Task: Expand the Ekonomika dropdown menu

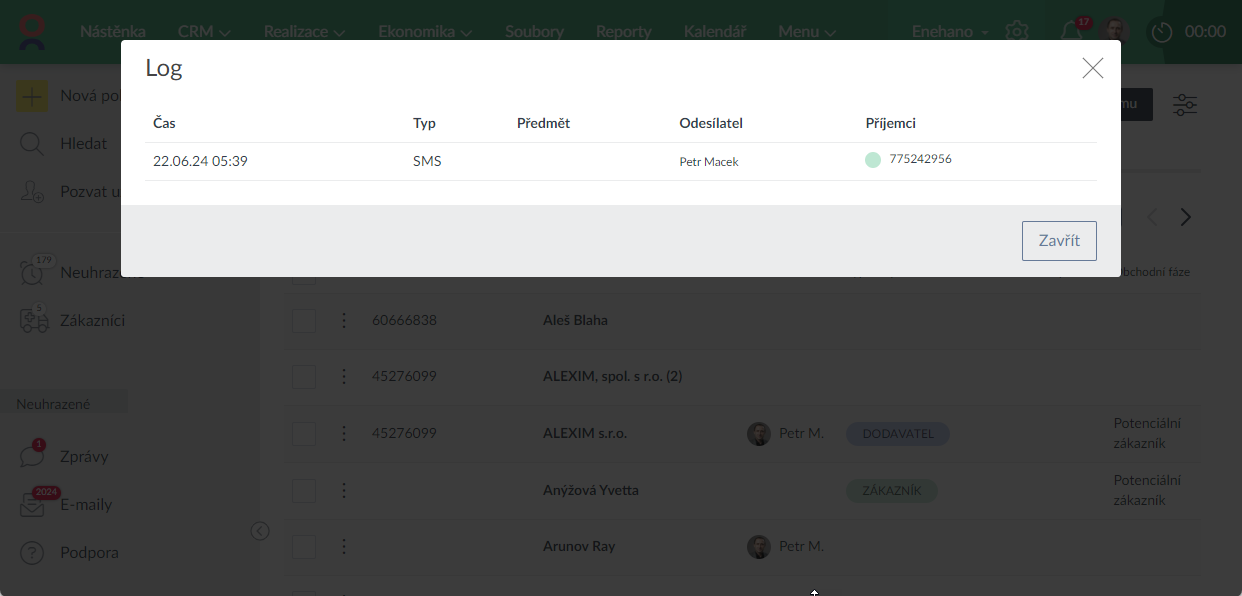Action: [424, 31]
